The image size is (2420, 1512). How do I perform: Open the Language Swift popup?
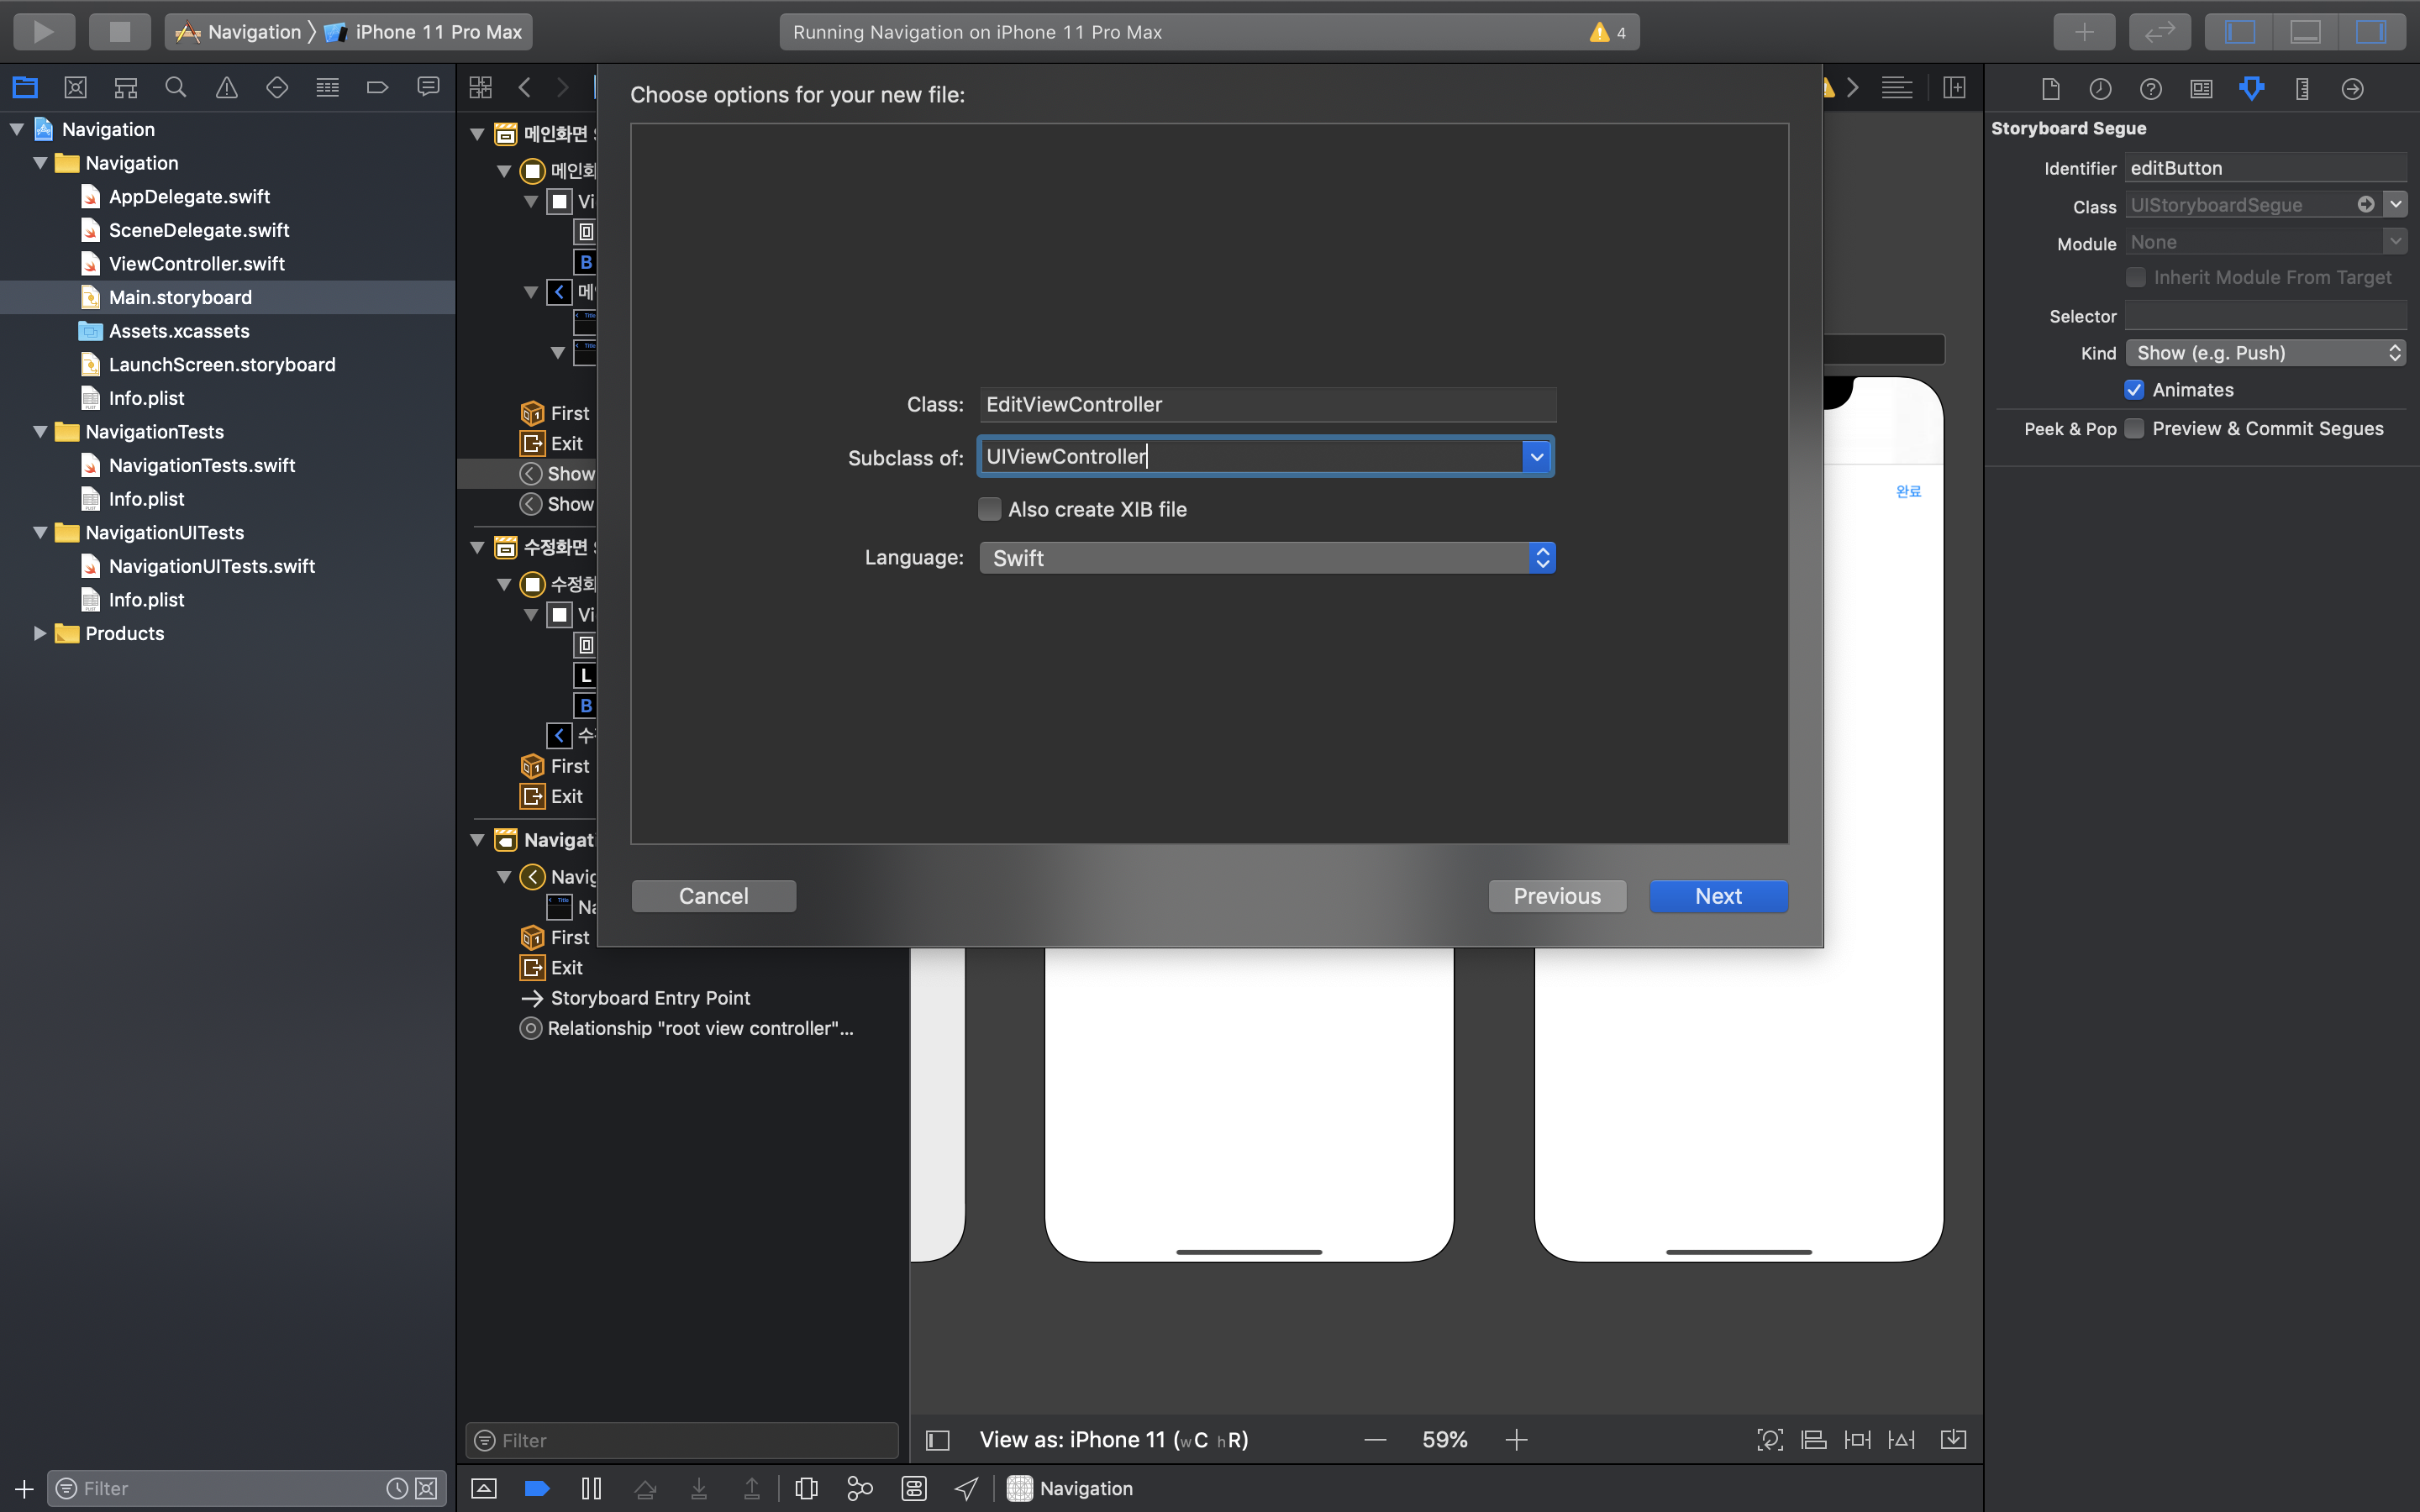click(1267, 558)
